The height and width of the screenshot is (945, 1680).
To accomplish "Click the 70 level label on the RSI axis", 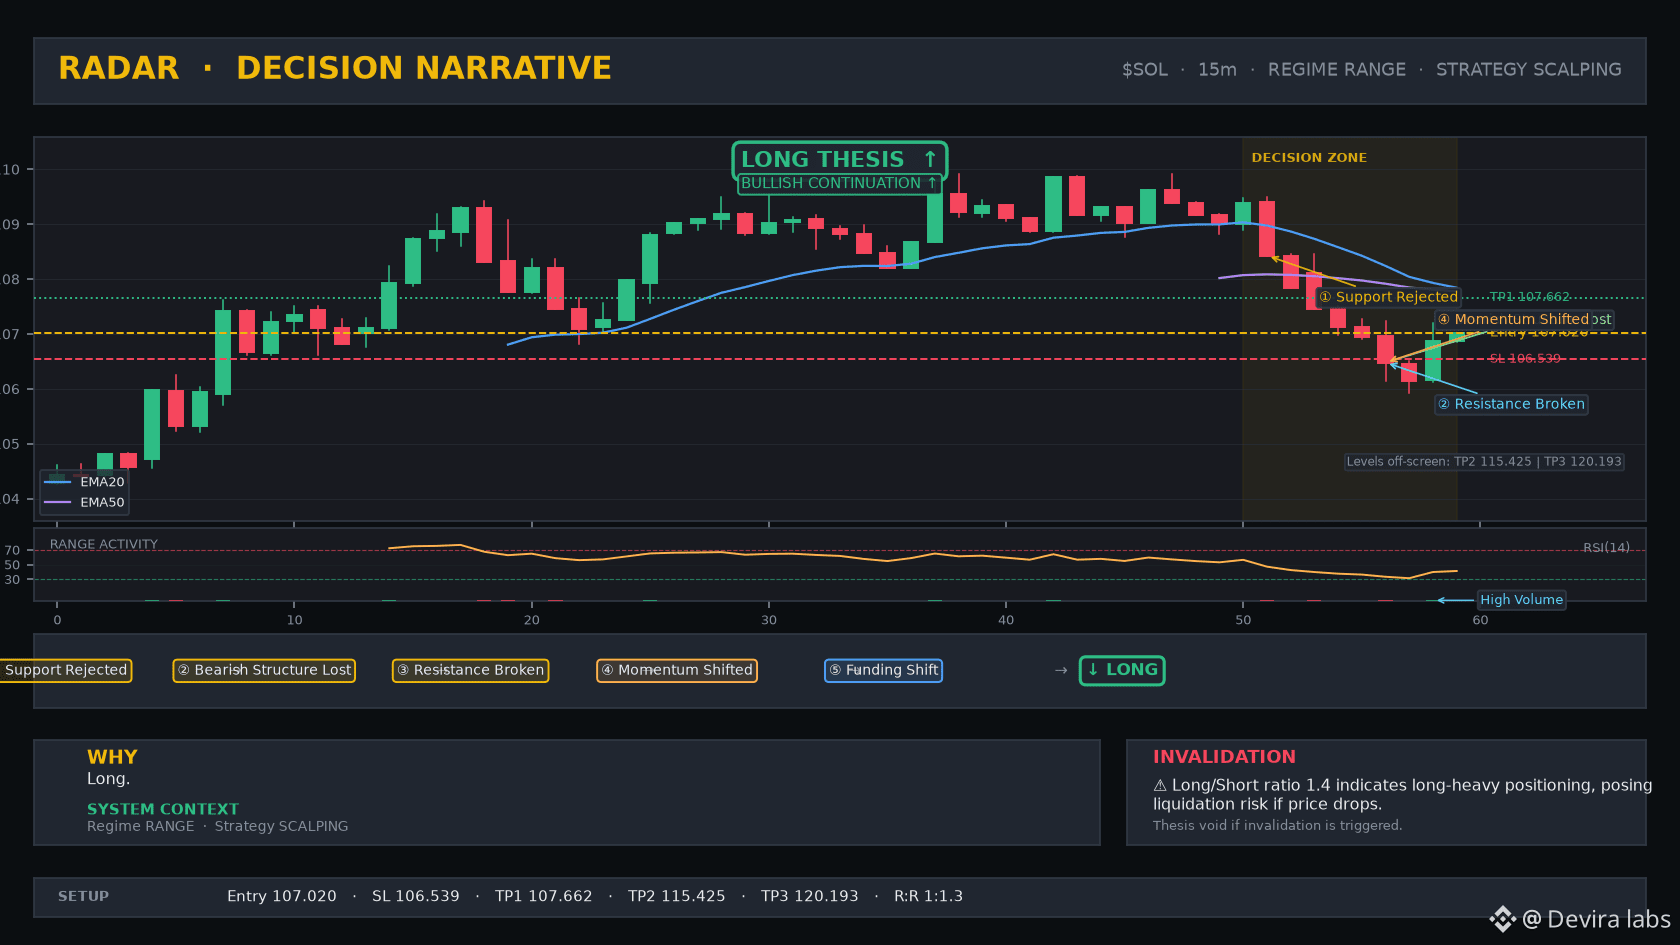I will click(12, 551).
